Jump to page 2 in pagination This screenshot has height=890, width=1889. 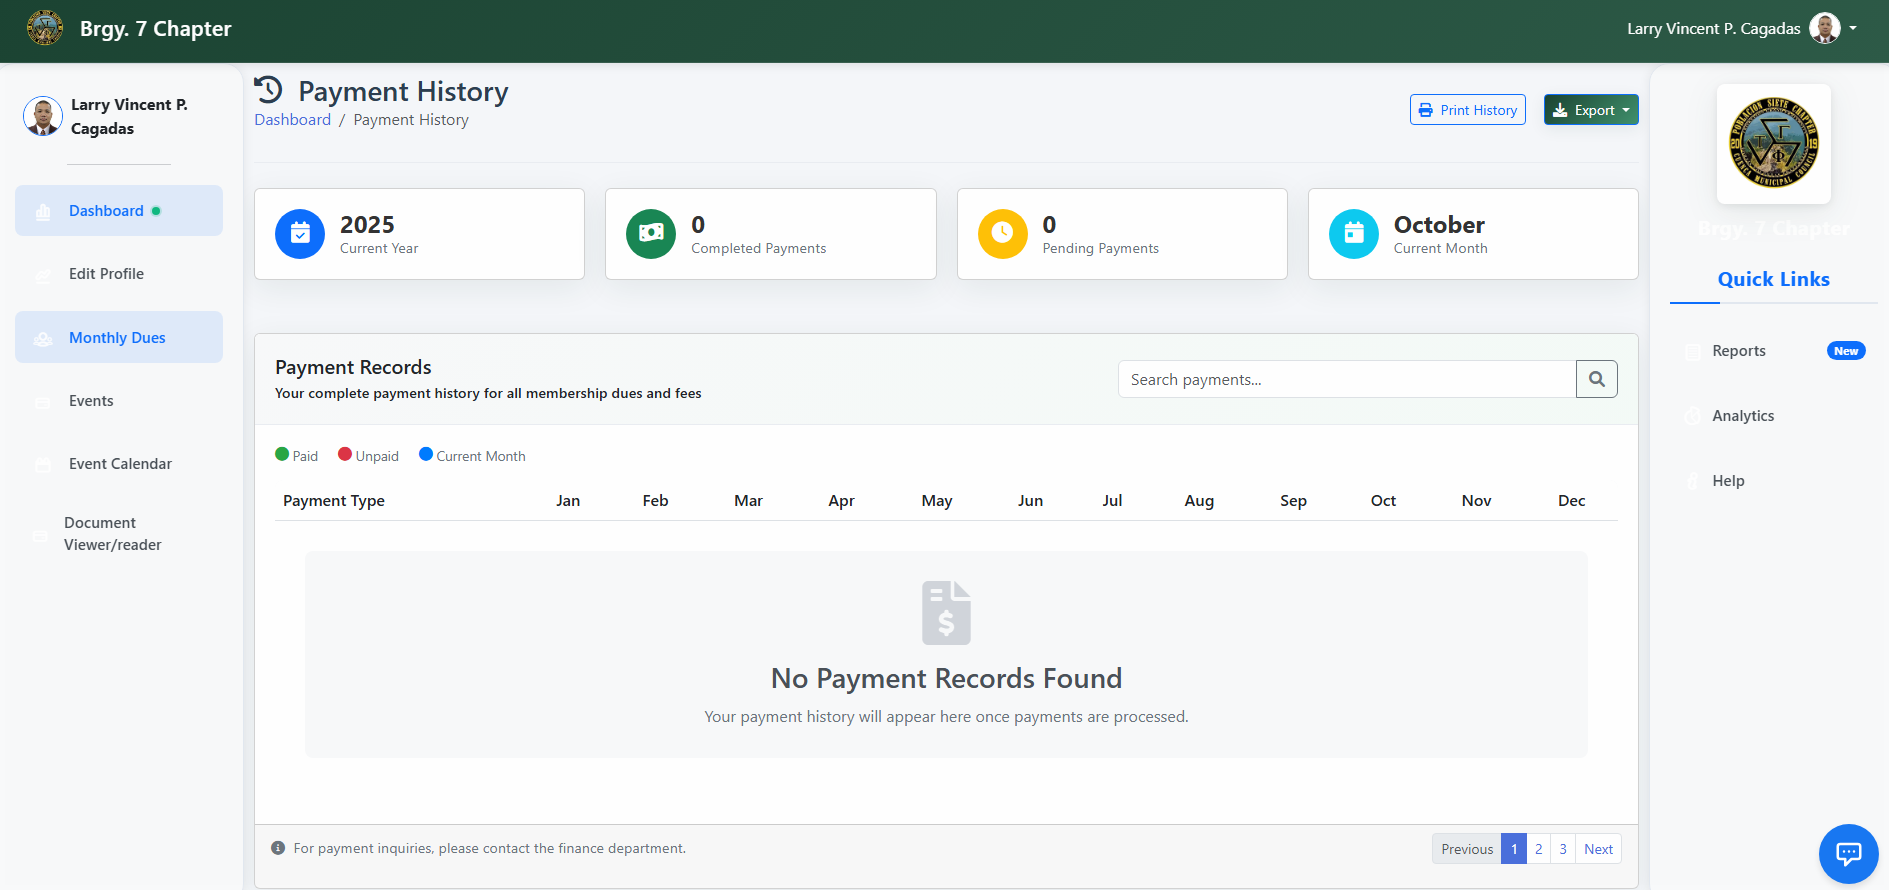pos(1538,849)
